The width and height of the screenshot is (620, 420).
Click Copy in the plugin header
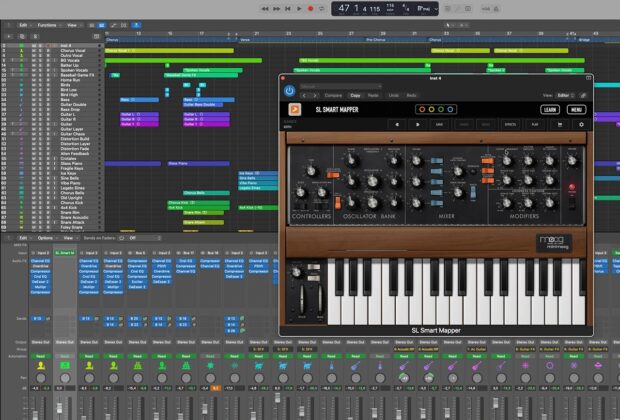click(355, 95)
